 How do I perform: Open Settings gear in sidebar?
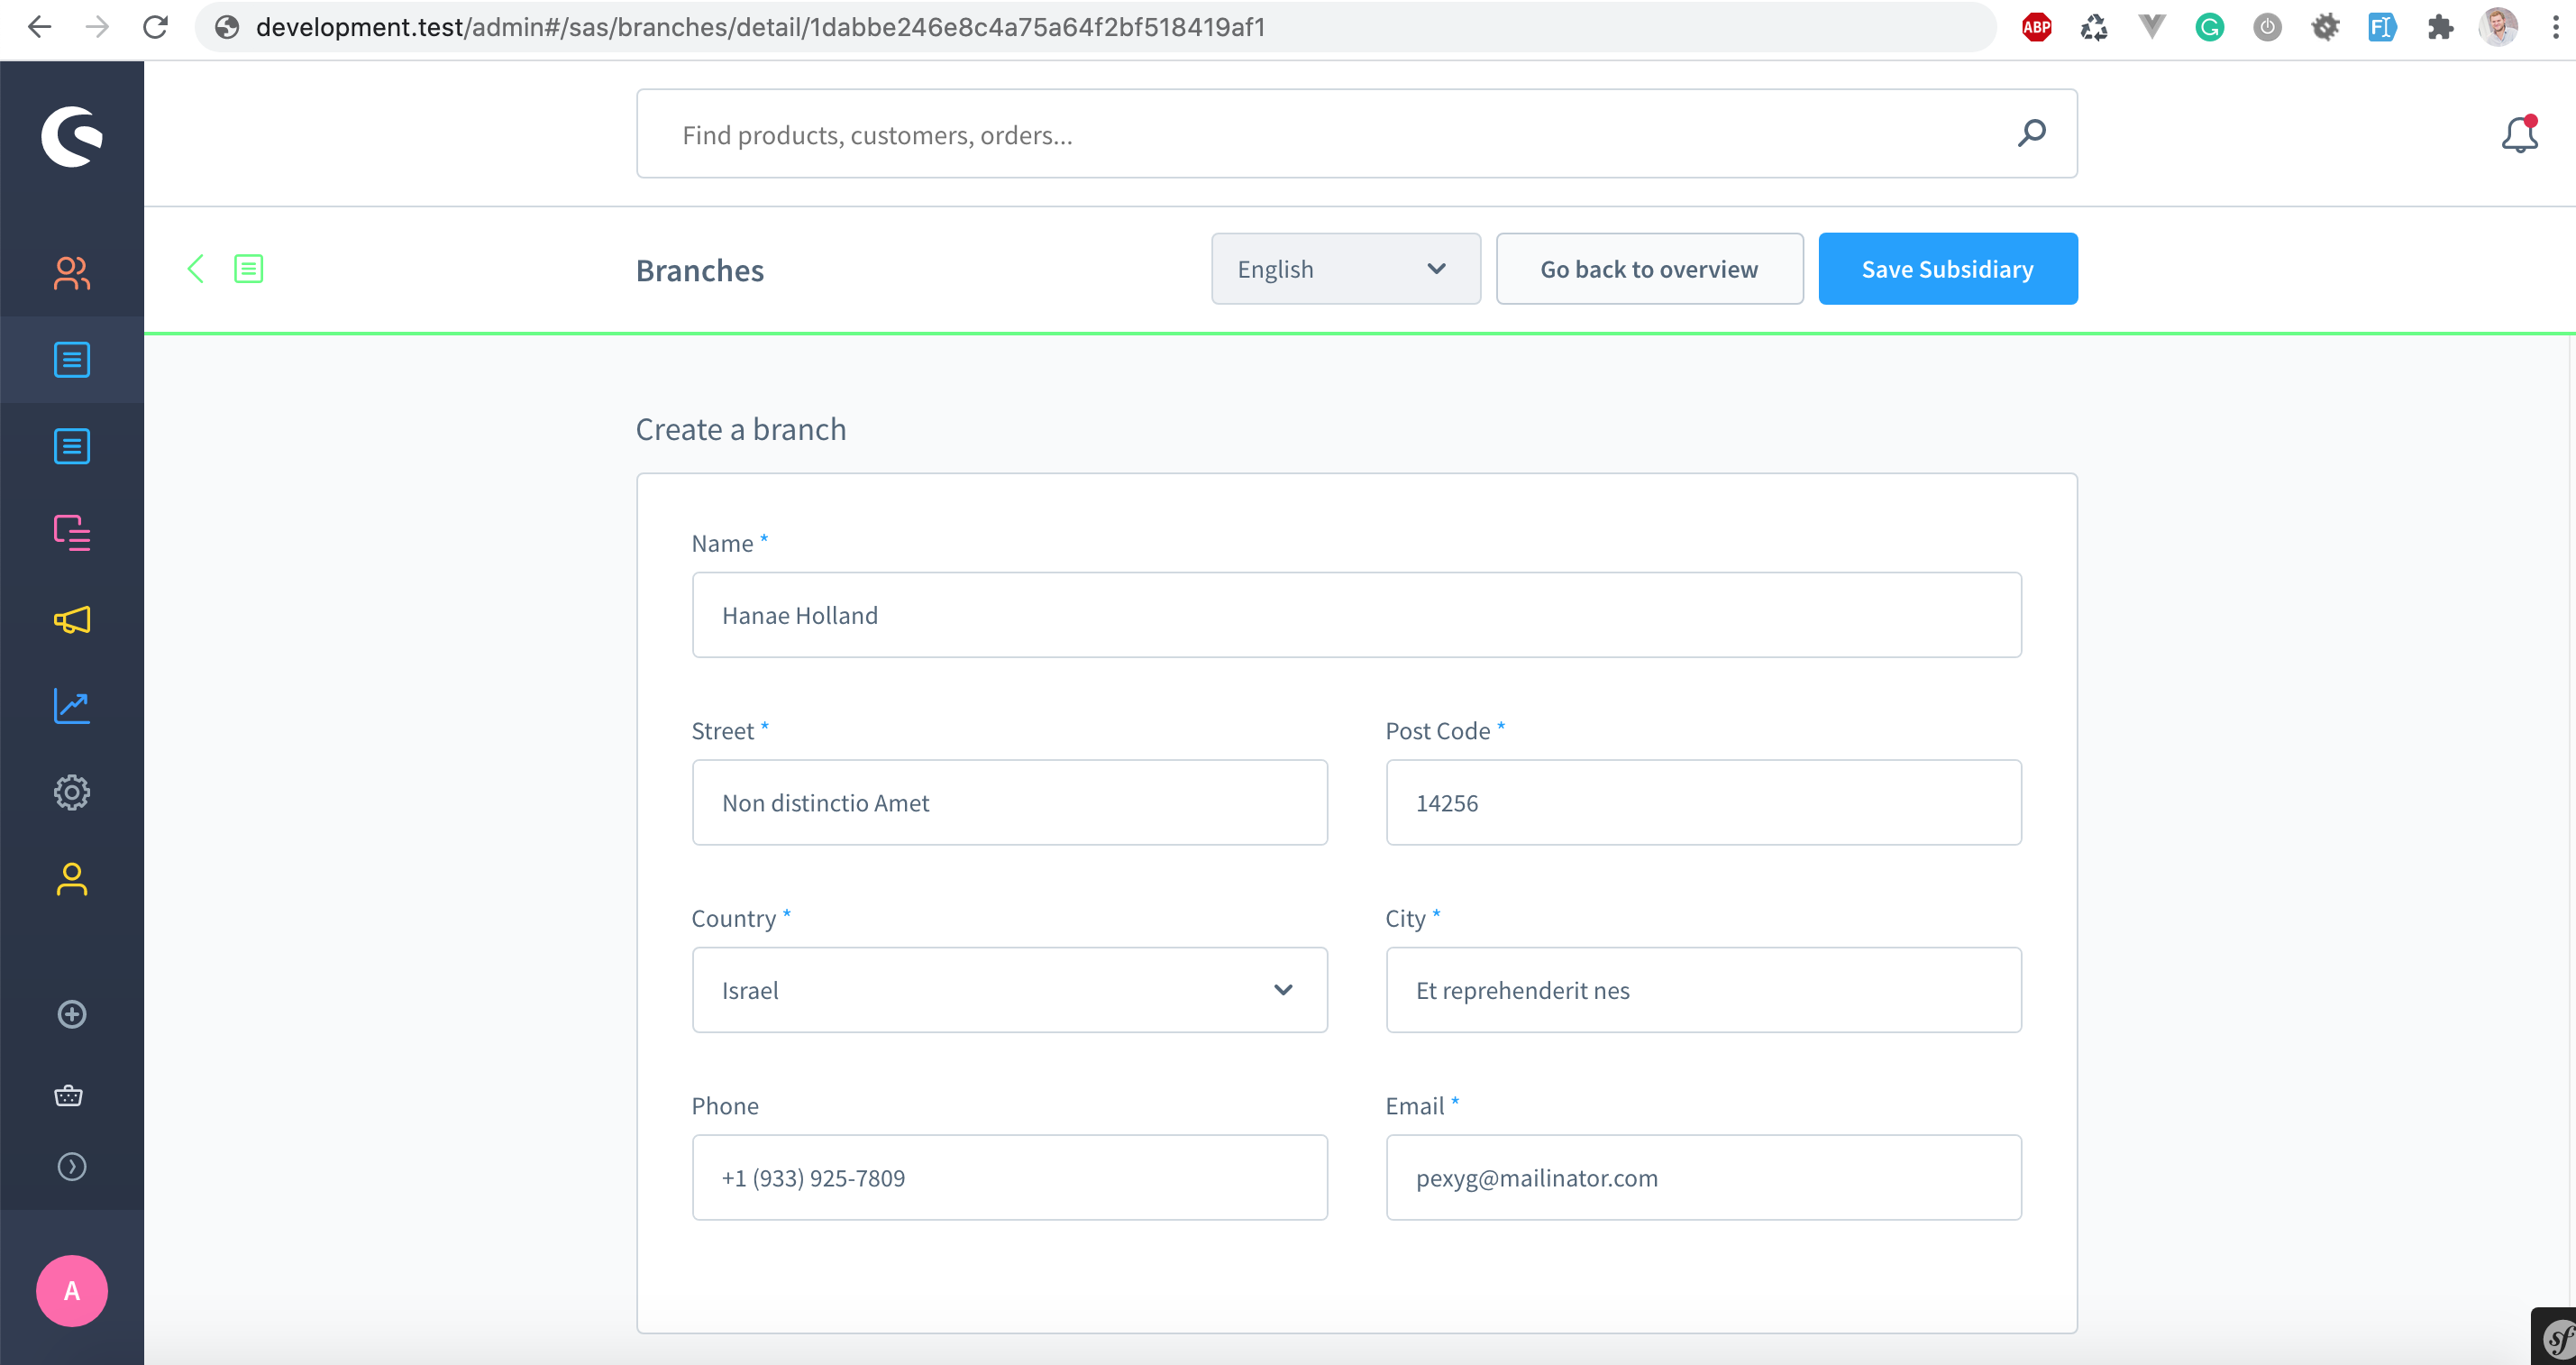point(71,793)
